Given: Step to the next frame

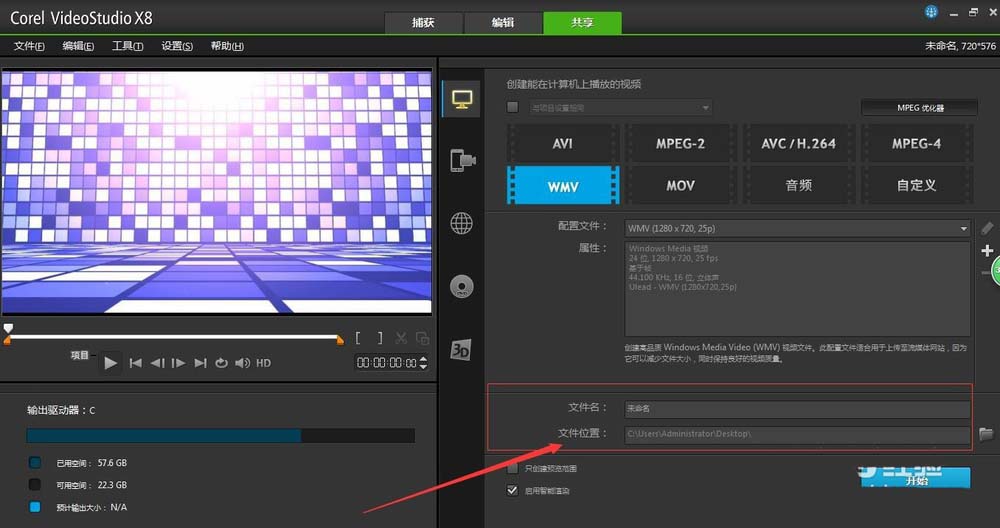Looking at the screenshot, I should click(179, 363).
